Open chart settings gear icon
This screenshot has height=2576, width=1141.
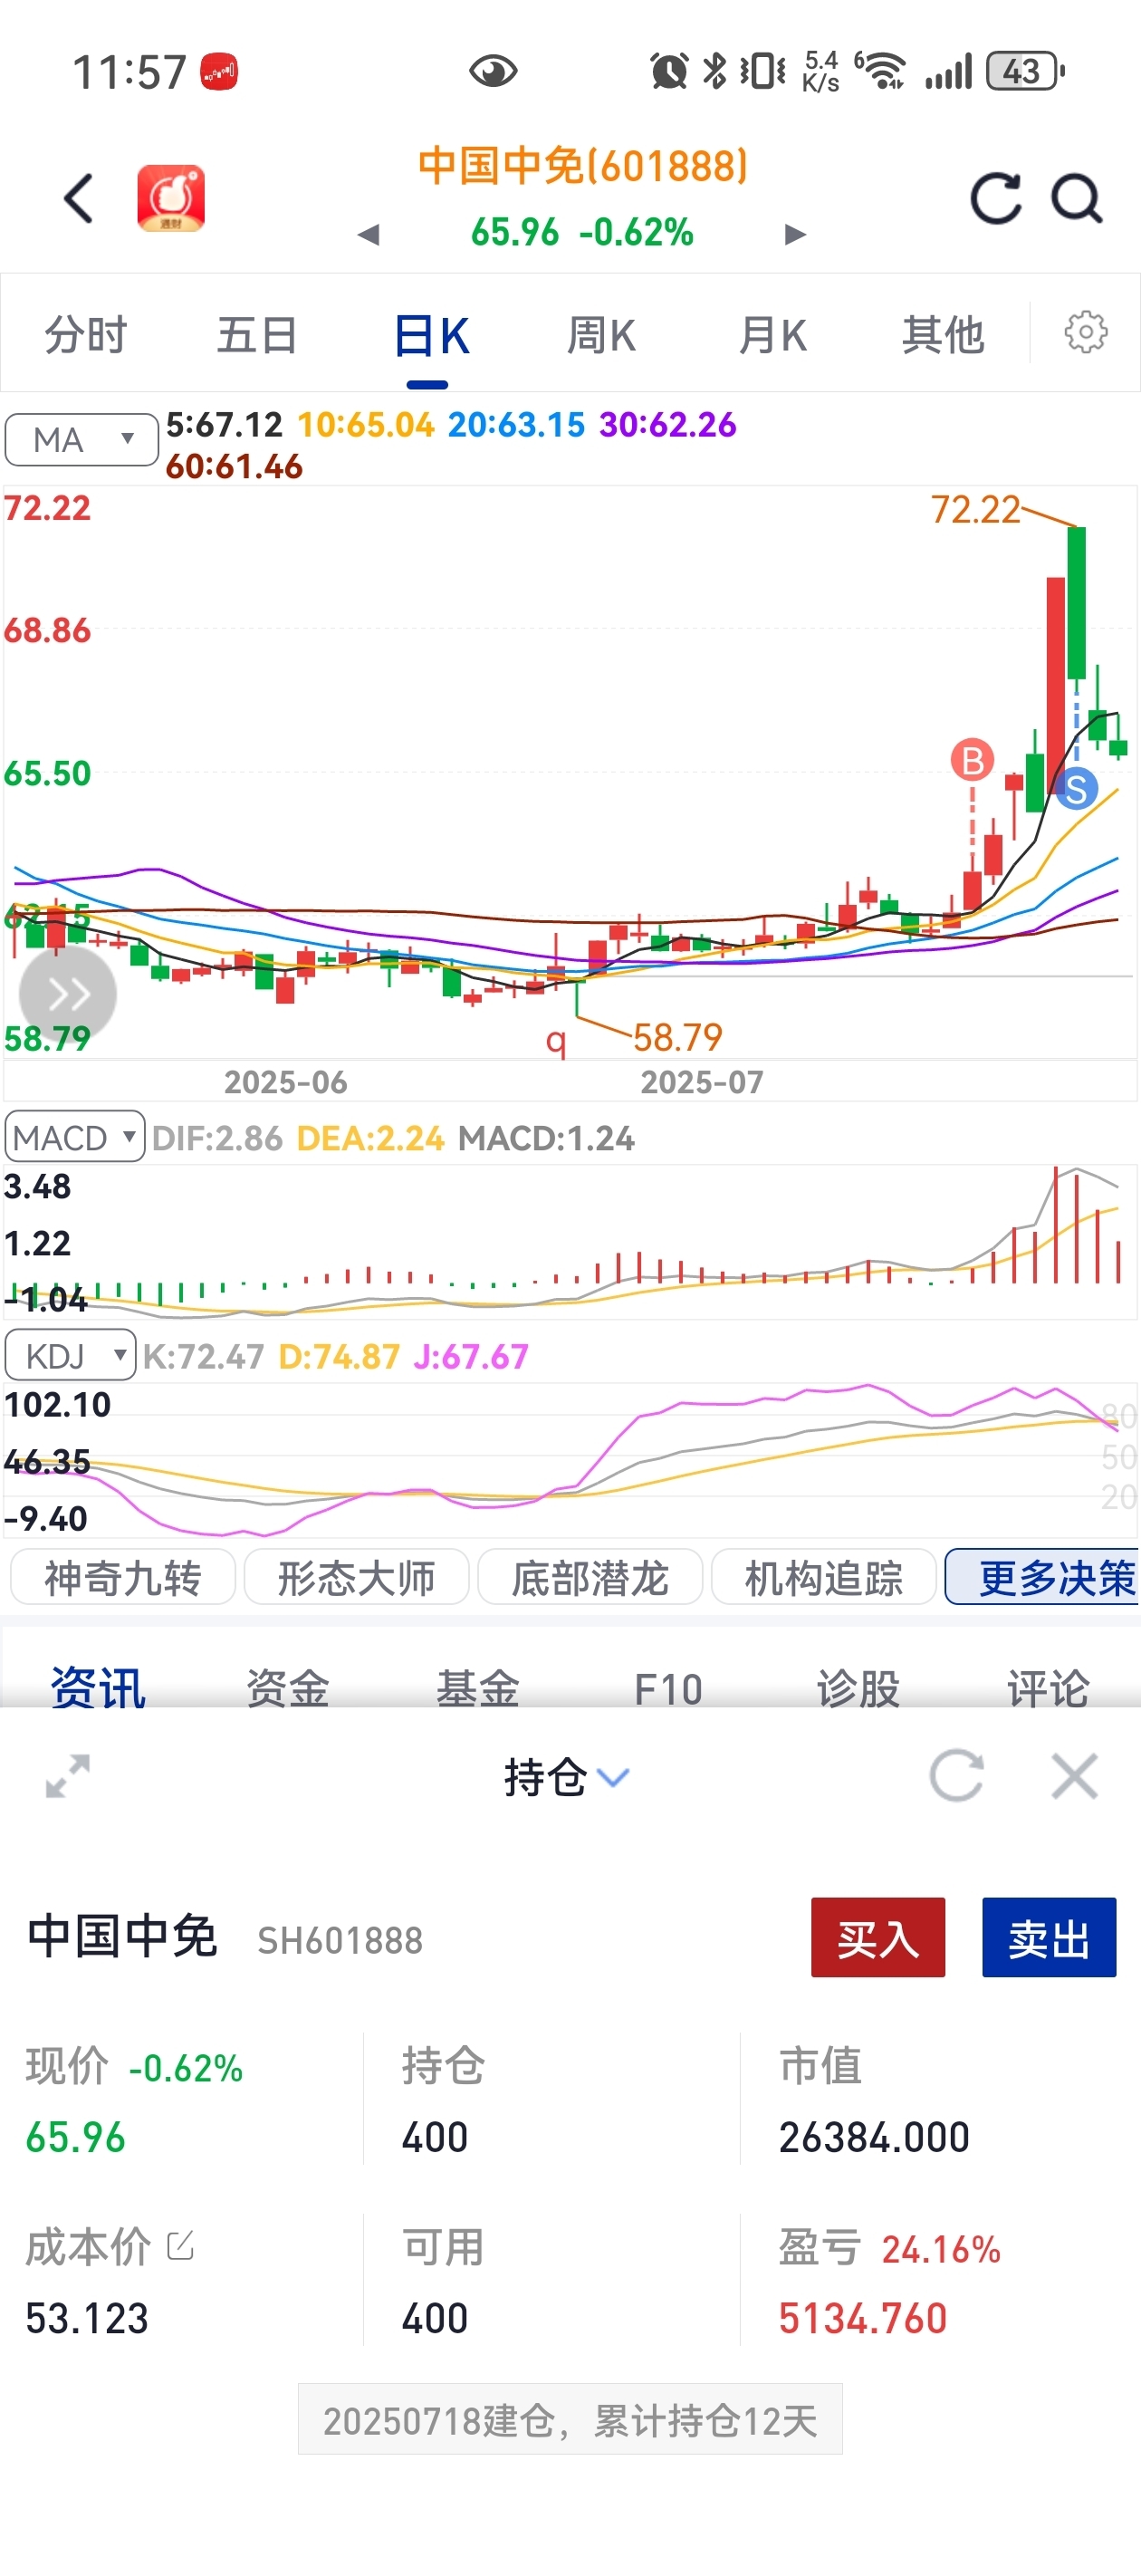pos(1085,332)
